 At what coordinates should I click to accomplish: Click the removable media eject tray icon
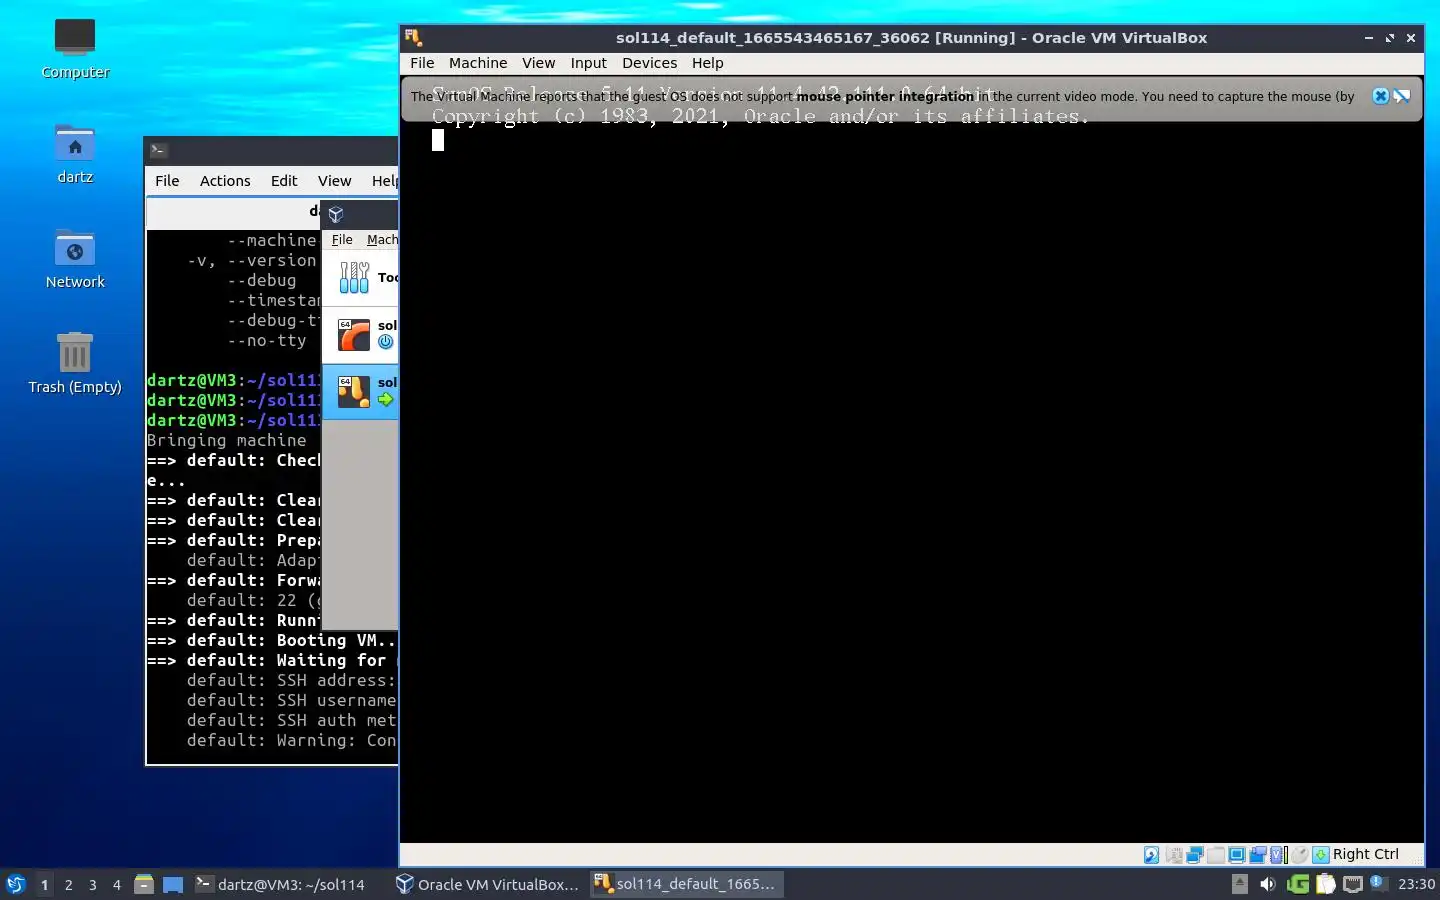[x=1240, y=884]
